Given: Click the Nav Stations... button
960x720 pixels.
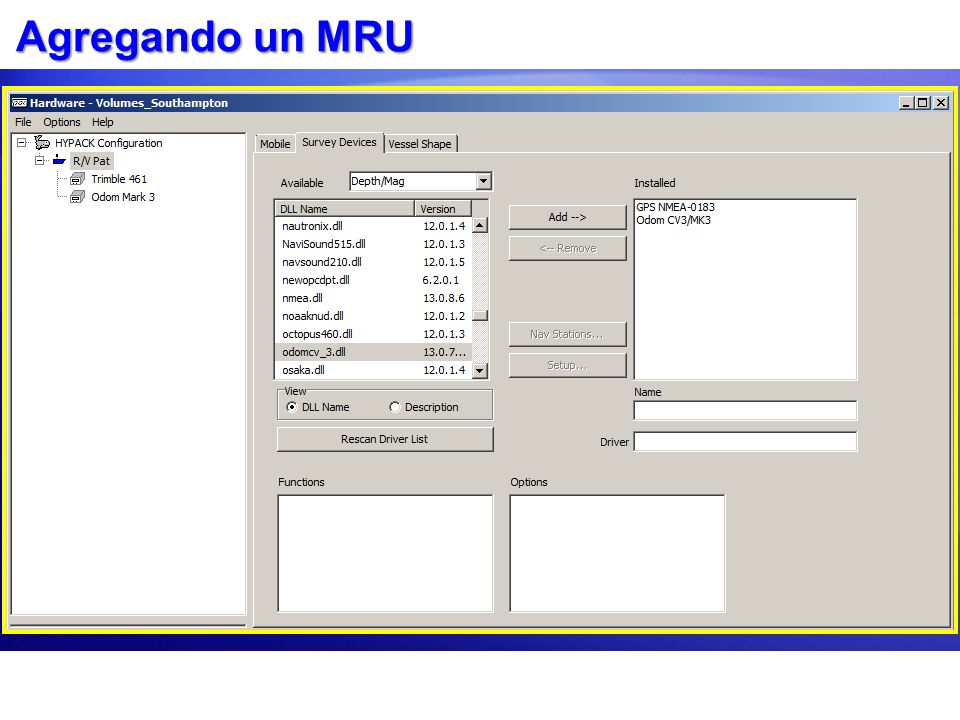Looking at the screenshot, I should [x=568, y=334].
